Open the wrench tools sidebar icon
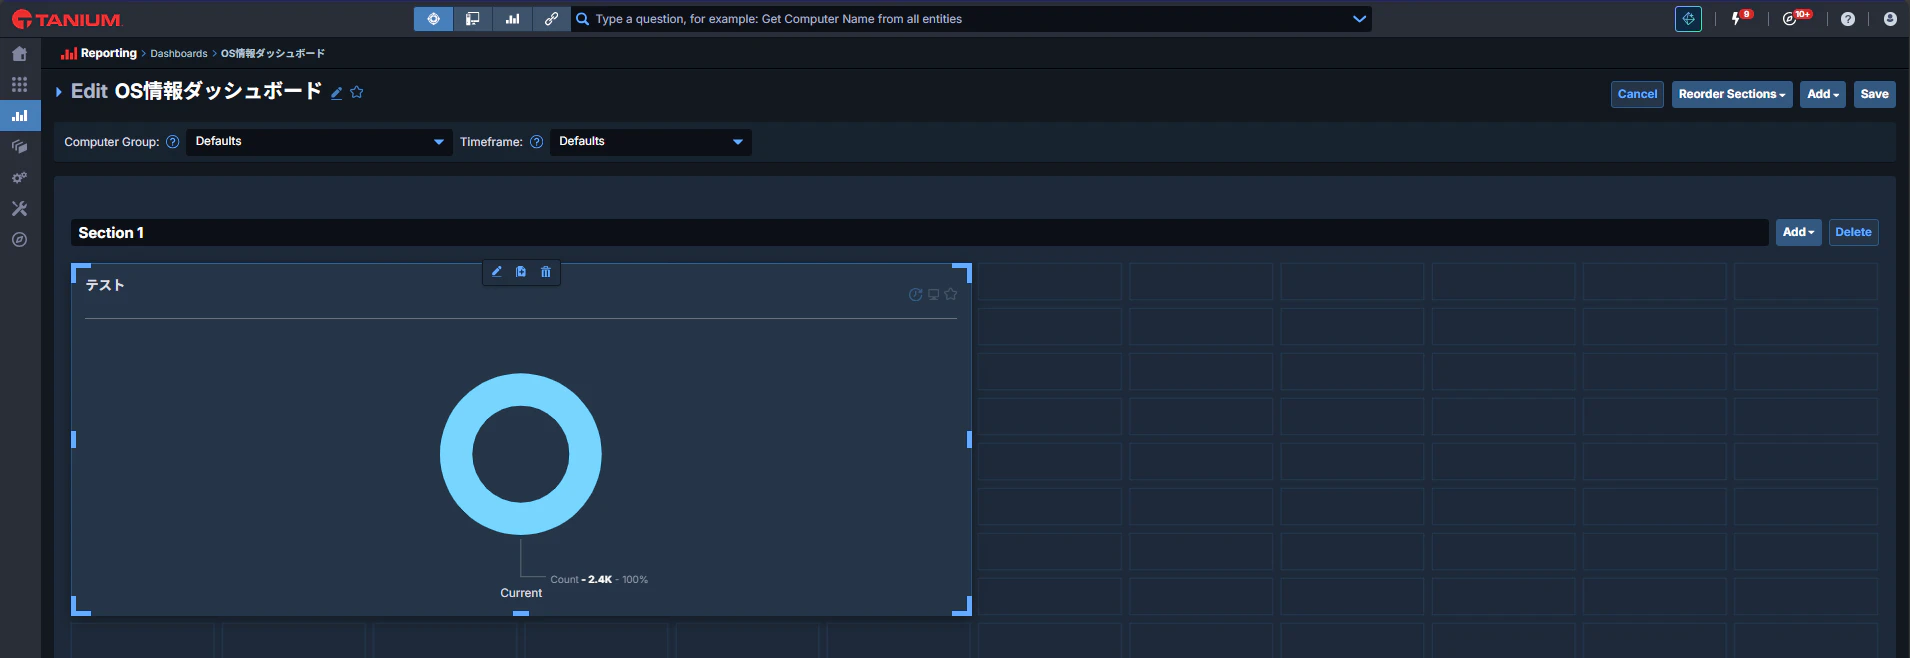This screenshot has height=658, width=1910. click(19, 209)
